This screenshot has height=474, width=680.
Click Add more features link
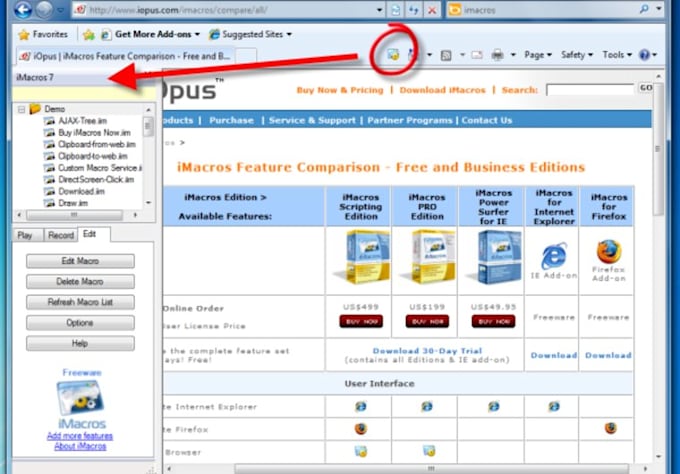coord(80,436)
